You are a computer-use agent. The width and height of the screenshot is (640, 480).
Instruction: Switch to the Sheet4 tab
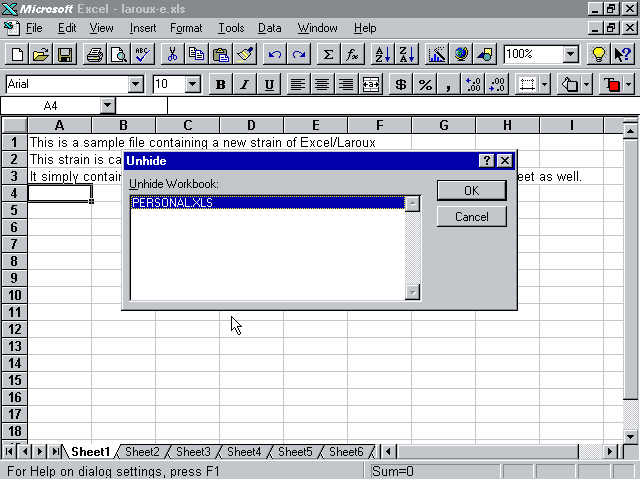(244, 452)
